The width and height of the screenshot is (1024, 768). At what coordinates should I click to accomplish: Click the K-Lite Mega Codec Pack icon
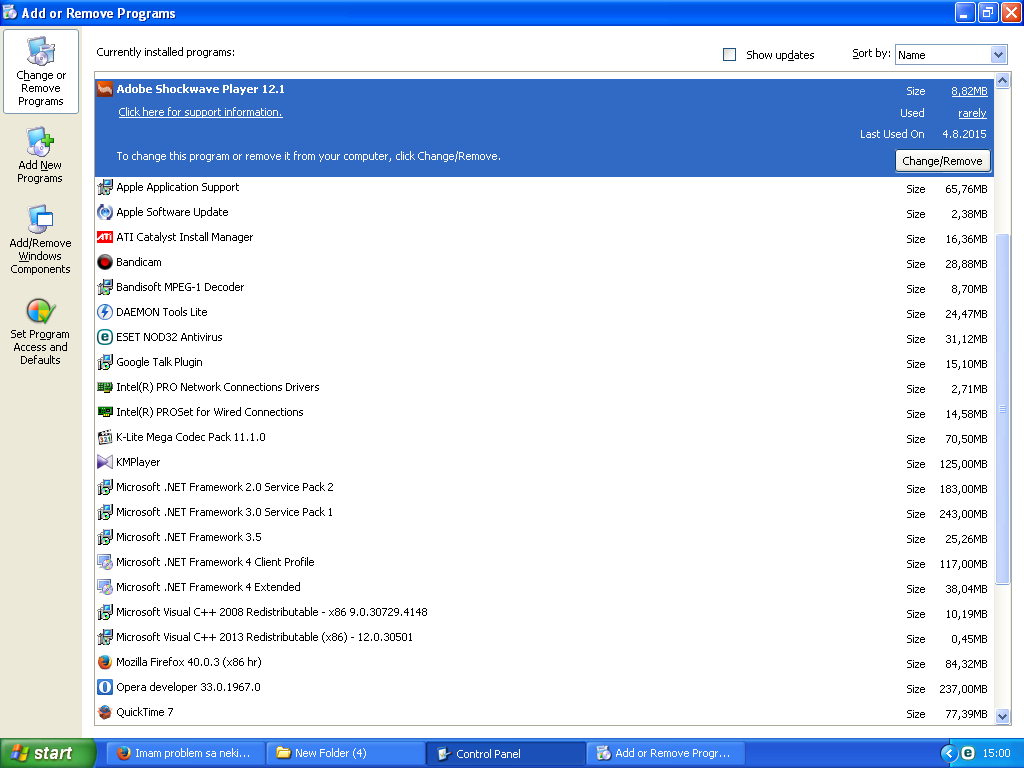(104, 438)
